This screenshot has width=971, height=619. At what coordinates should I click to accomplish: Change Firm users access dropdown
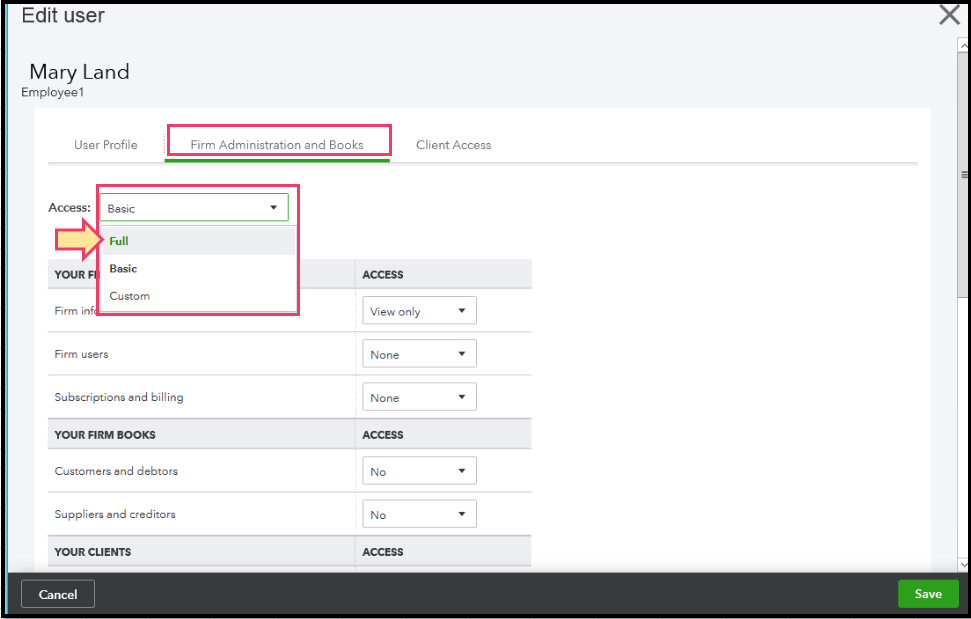pos(418,354)
